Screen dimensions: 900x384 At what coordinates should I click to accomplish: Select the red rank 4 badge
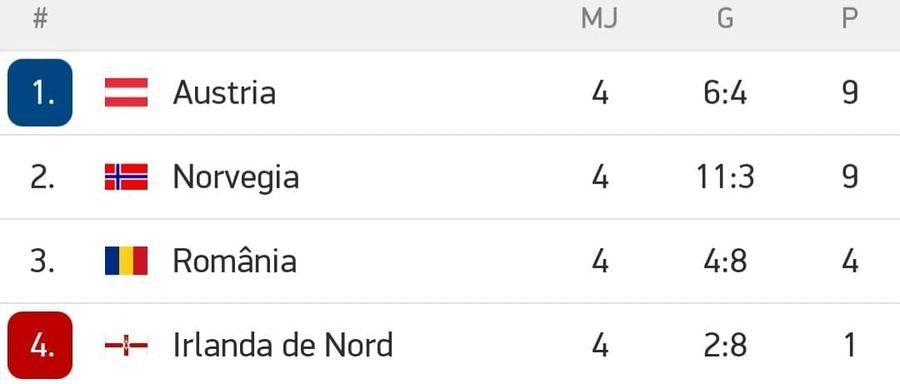(40, 346)
